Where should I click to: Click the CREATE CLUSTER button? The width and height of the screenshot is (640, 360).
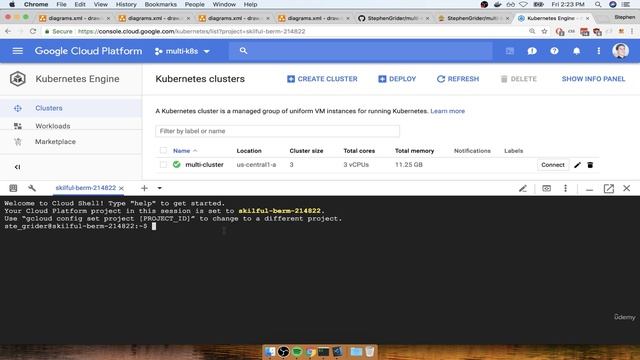[322, 79]
